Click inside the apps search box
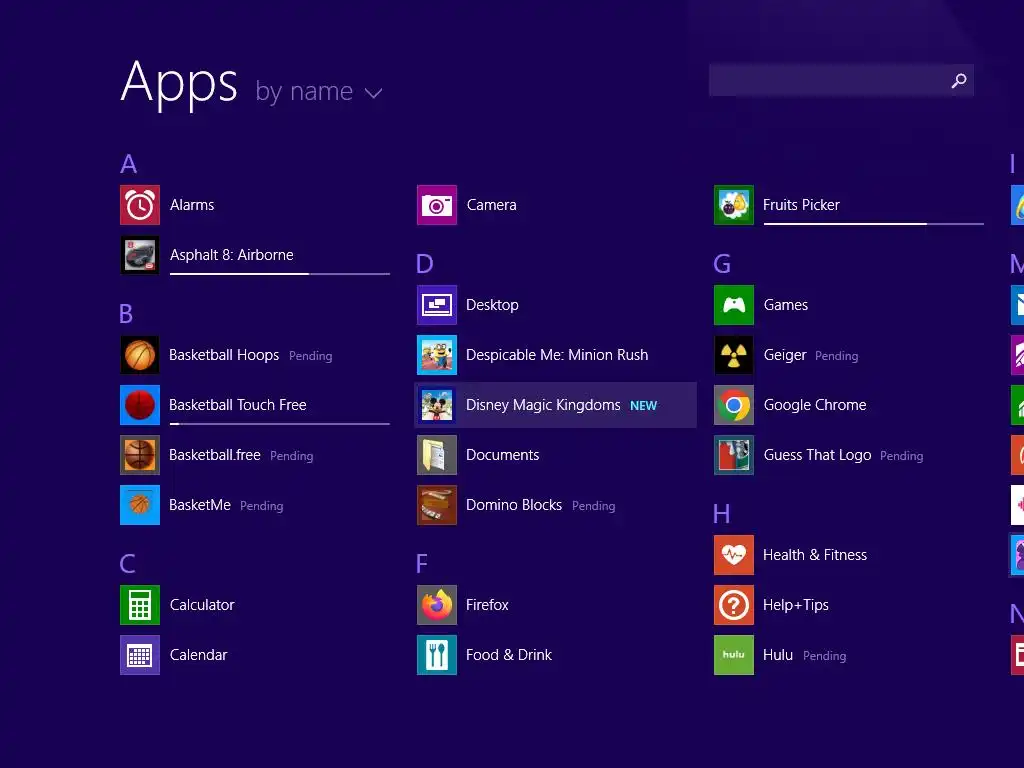This screenshot has width=1024, height=768. (841, 80)
